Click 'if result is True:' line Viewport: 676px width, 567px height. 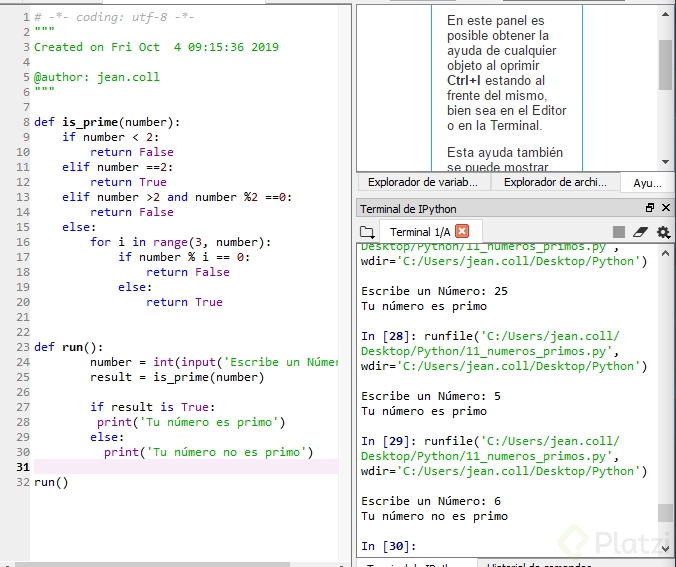(x=152, y=407)
